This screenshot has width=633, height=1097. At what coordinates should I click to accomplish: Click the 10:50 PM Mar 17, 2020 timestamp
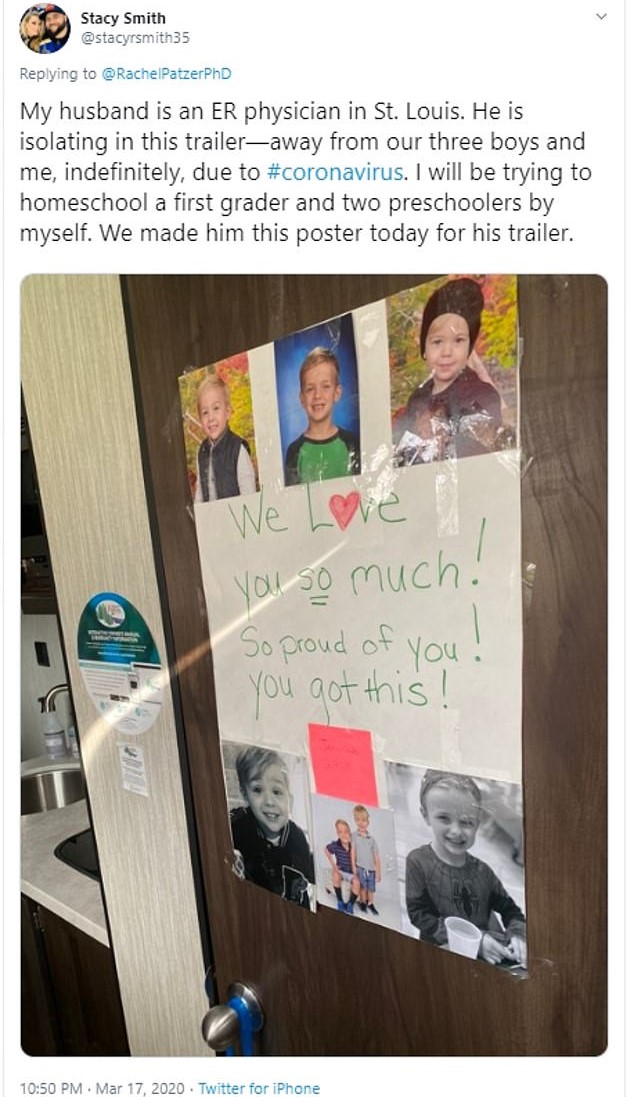click(x=102, y=1088)
